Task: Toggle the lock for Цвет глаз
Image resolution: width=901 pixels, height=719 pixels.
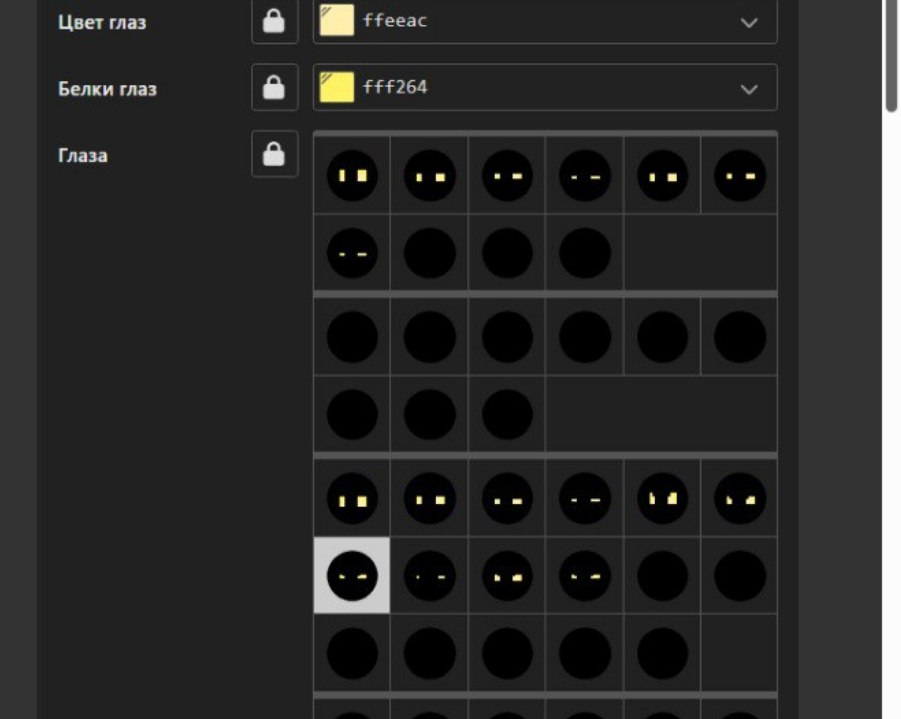Action: 275,22
